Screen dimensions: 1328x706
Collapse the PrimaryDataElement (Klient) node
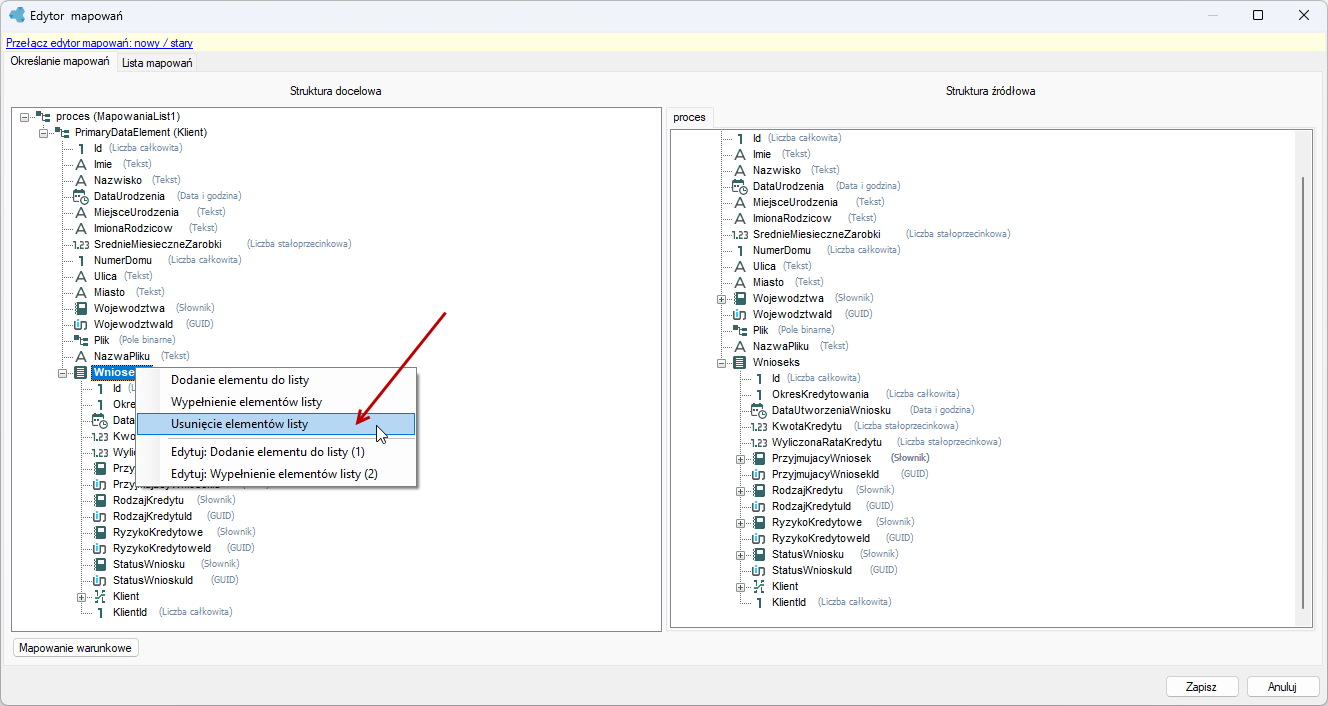43,133
